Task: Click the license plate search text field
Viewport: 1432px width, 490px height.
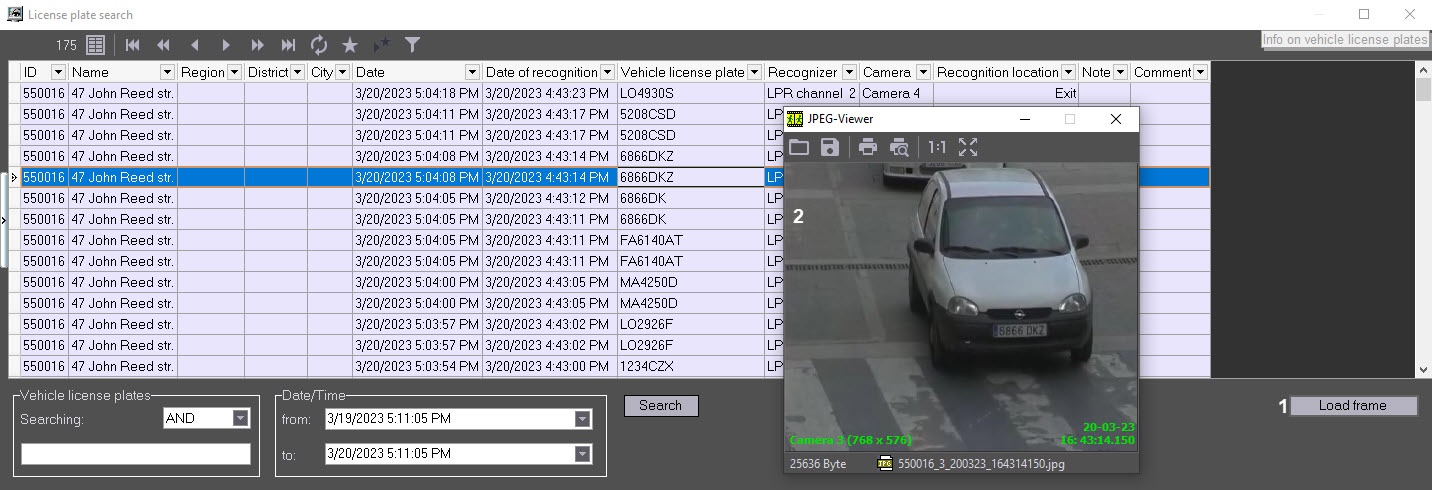Action: click(136, 454)
